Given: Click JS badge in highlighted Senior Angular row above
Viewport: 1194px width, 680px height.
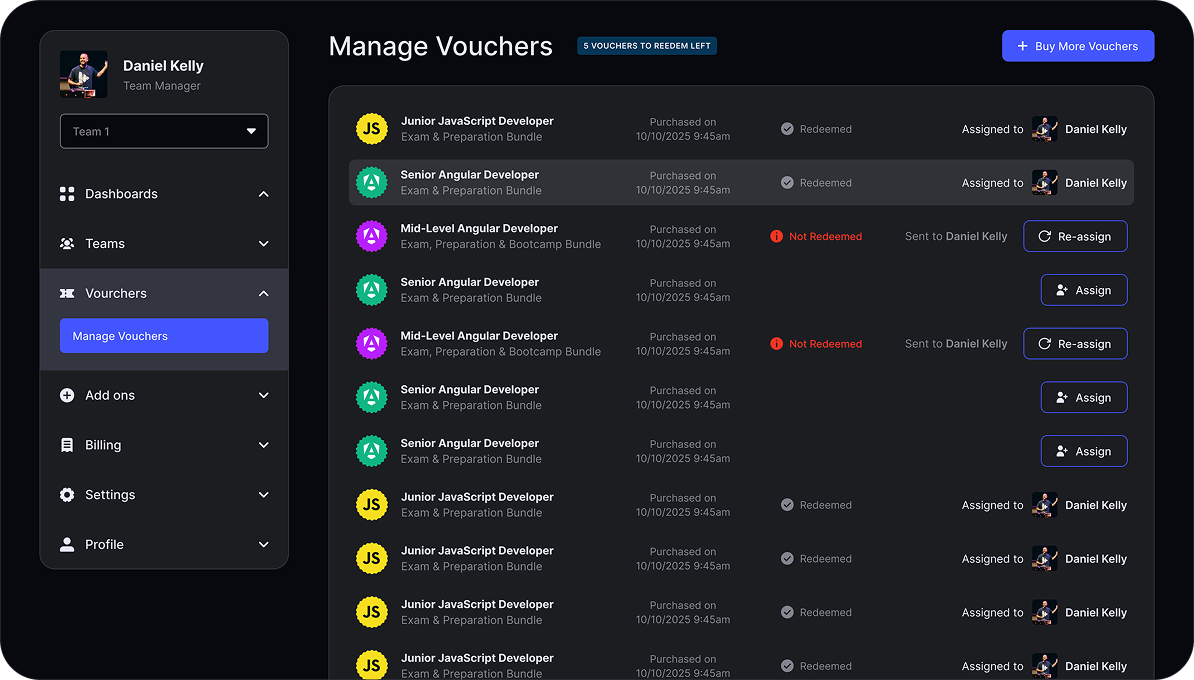Looking at the screenshot, I should click(x=372, y=129).
